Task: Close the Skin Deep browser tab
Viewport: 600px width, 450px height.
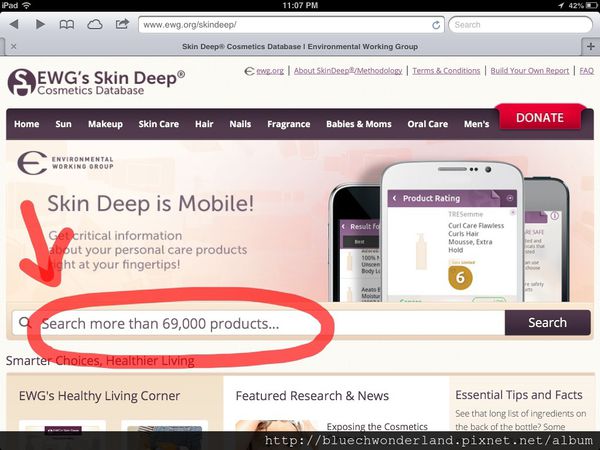Action: [x=12, y=46]
